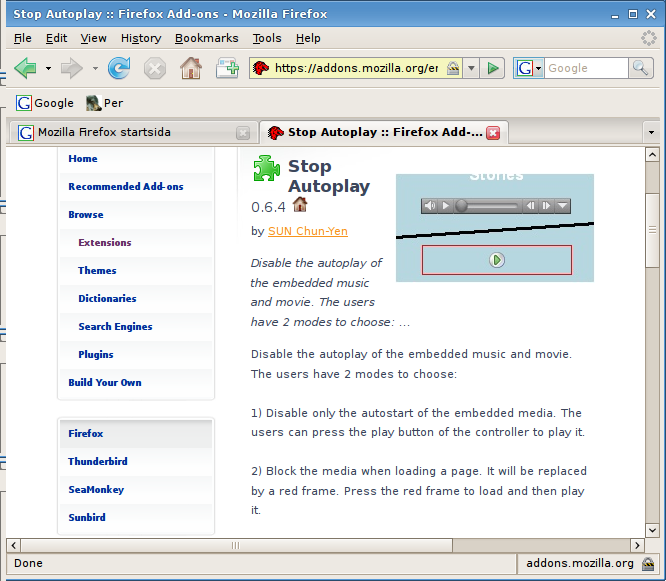
Task: Click the grayed forward arrow button
Action: (72, 68)
